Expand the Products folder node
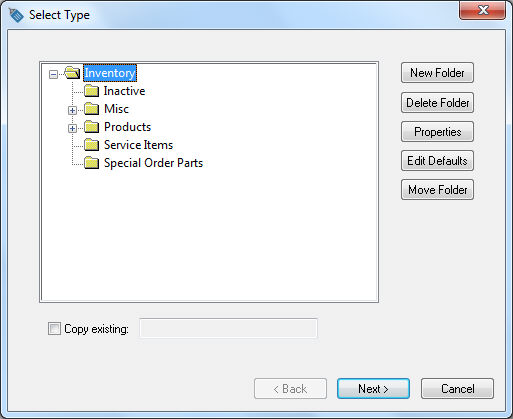The image size is (513, 419). (72, 128)
